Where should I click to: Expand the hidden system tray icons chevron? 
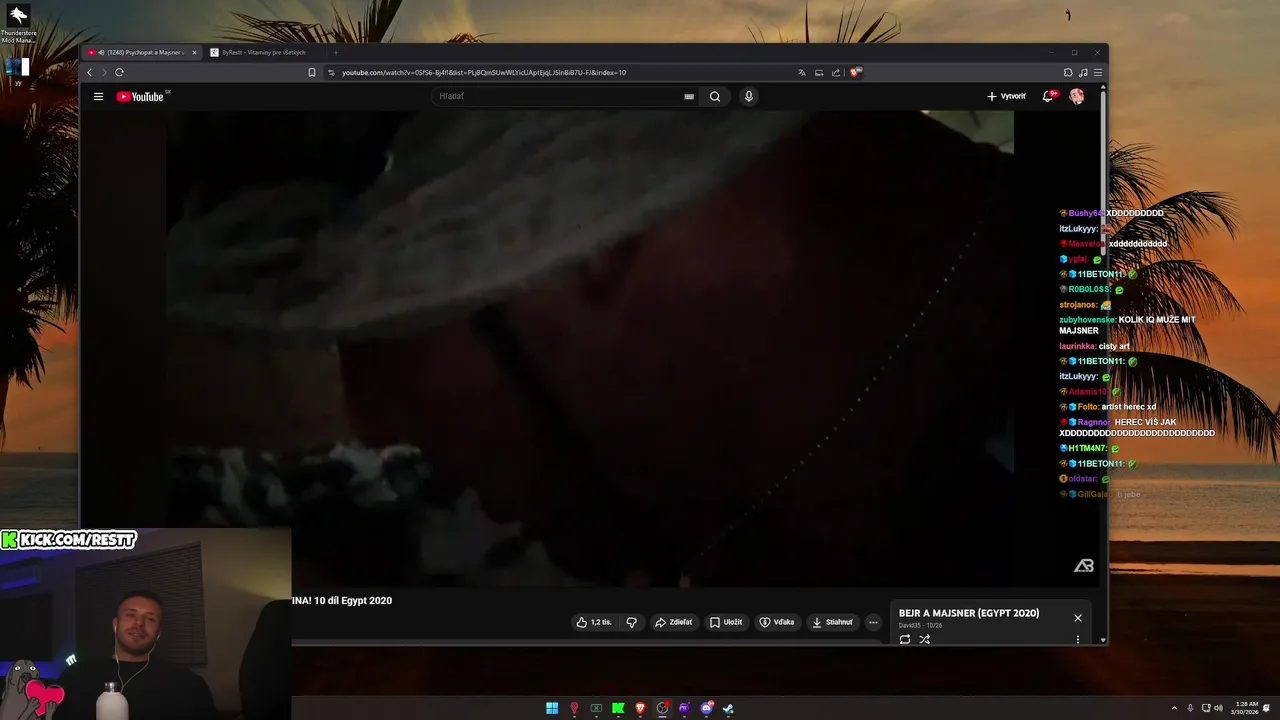1176,708
